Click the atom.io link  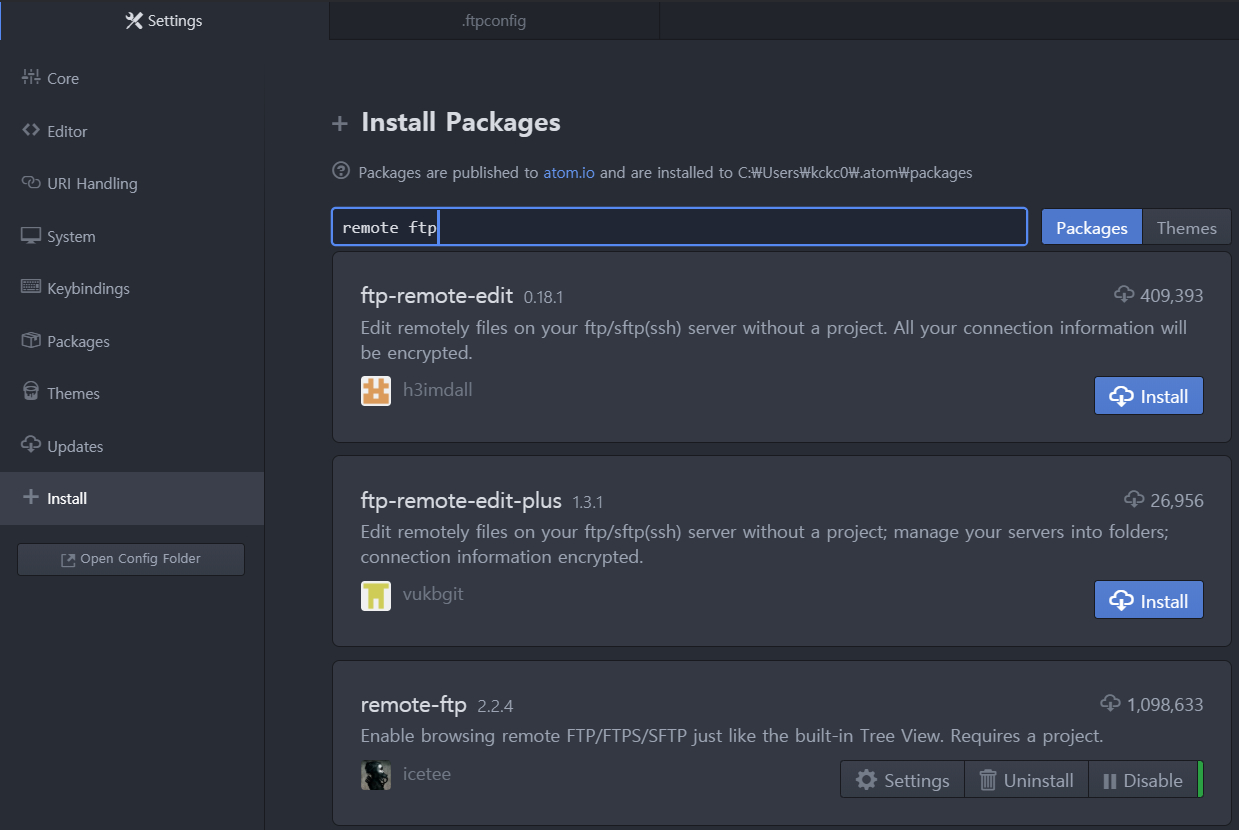[569, 172]
